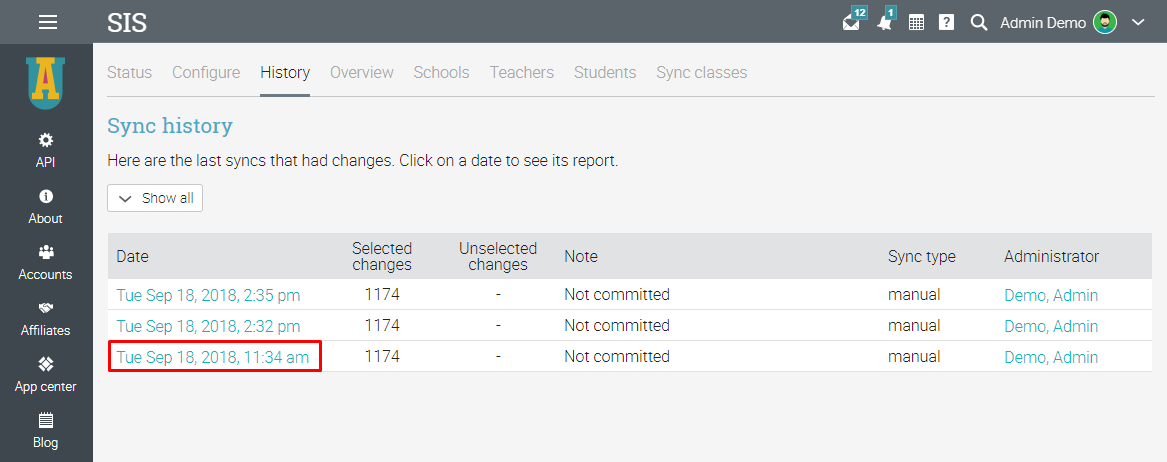Click the Admin Demo avatar picture
The height and width of the screenshot is (462, 1167).
tap(1105, 22)
